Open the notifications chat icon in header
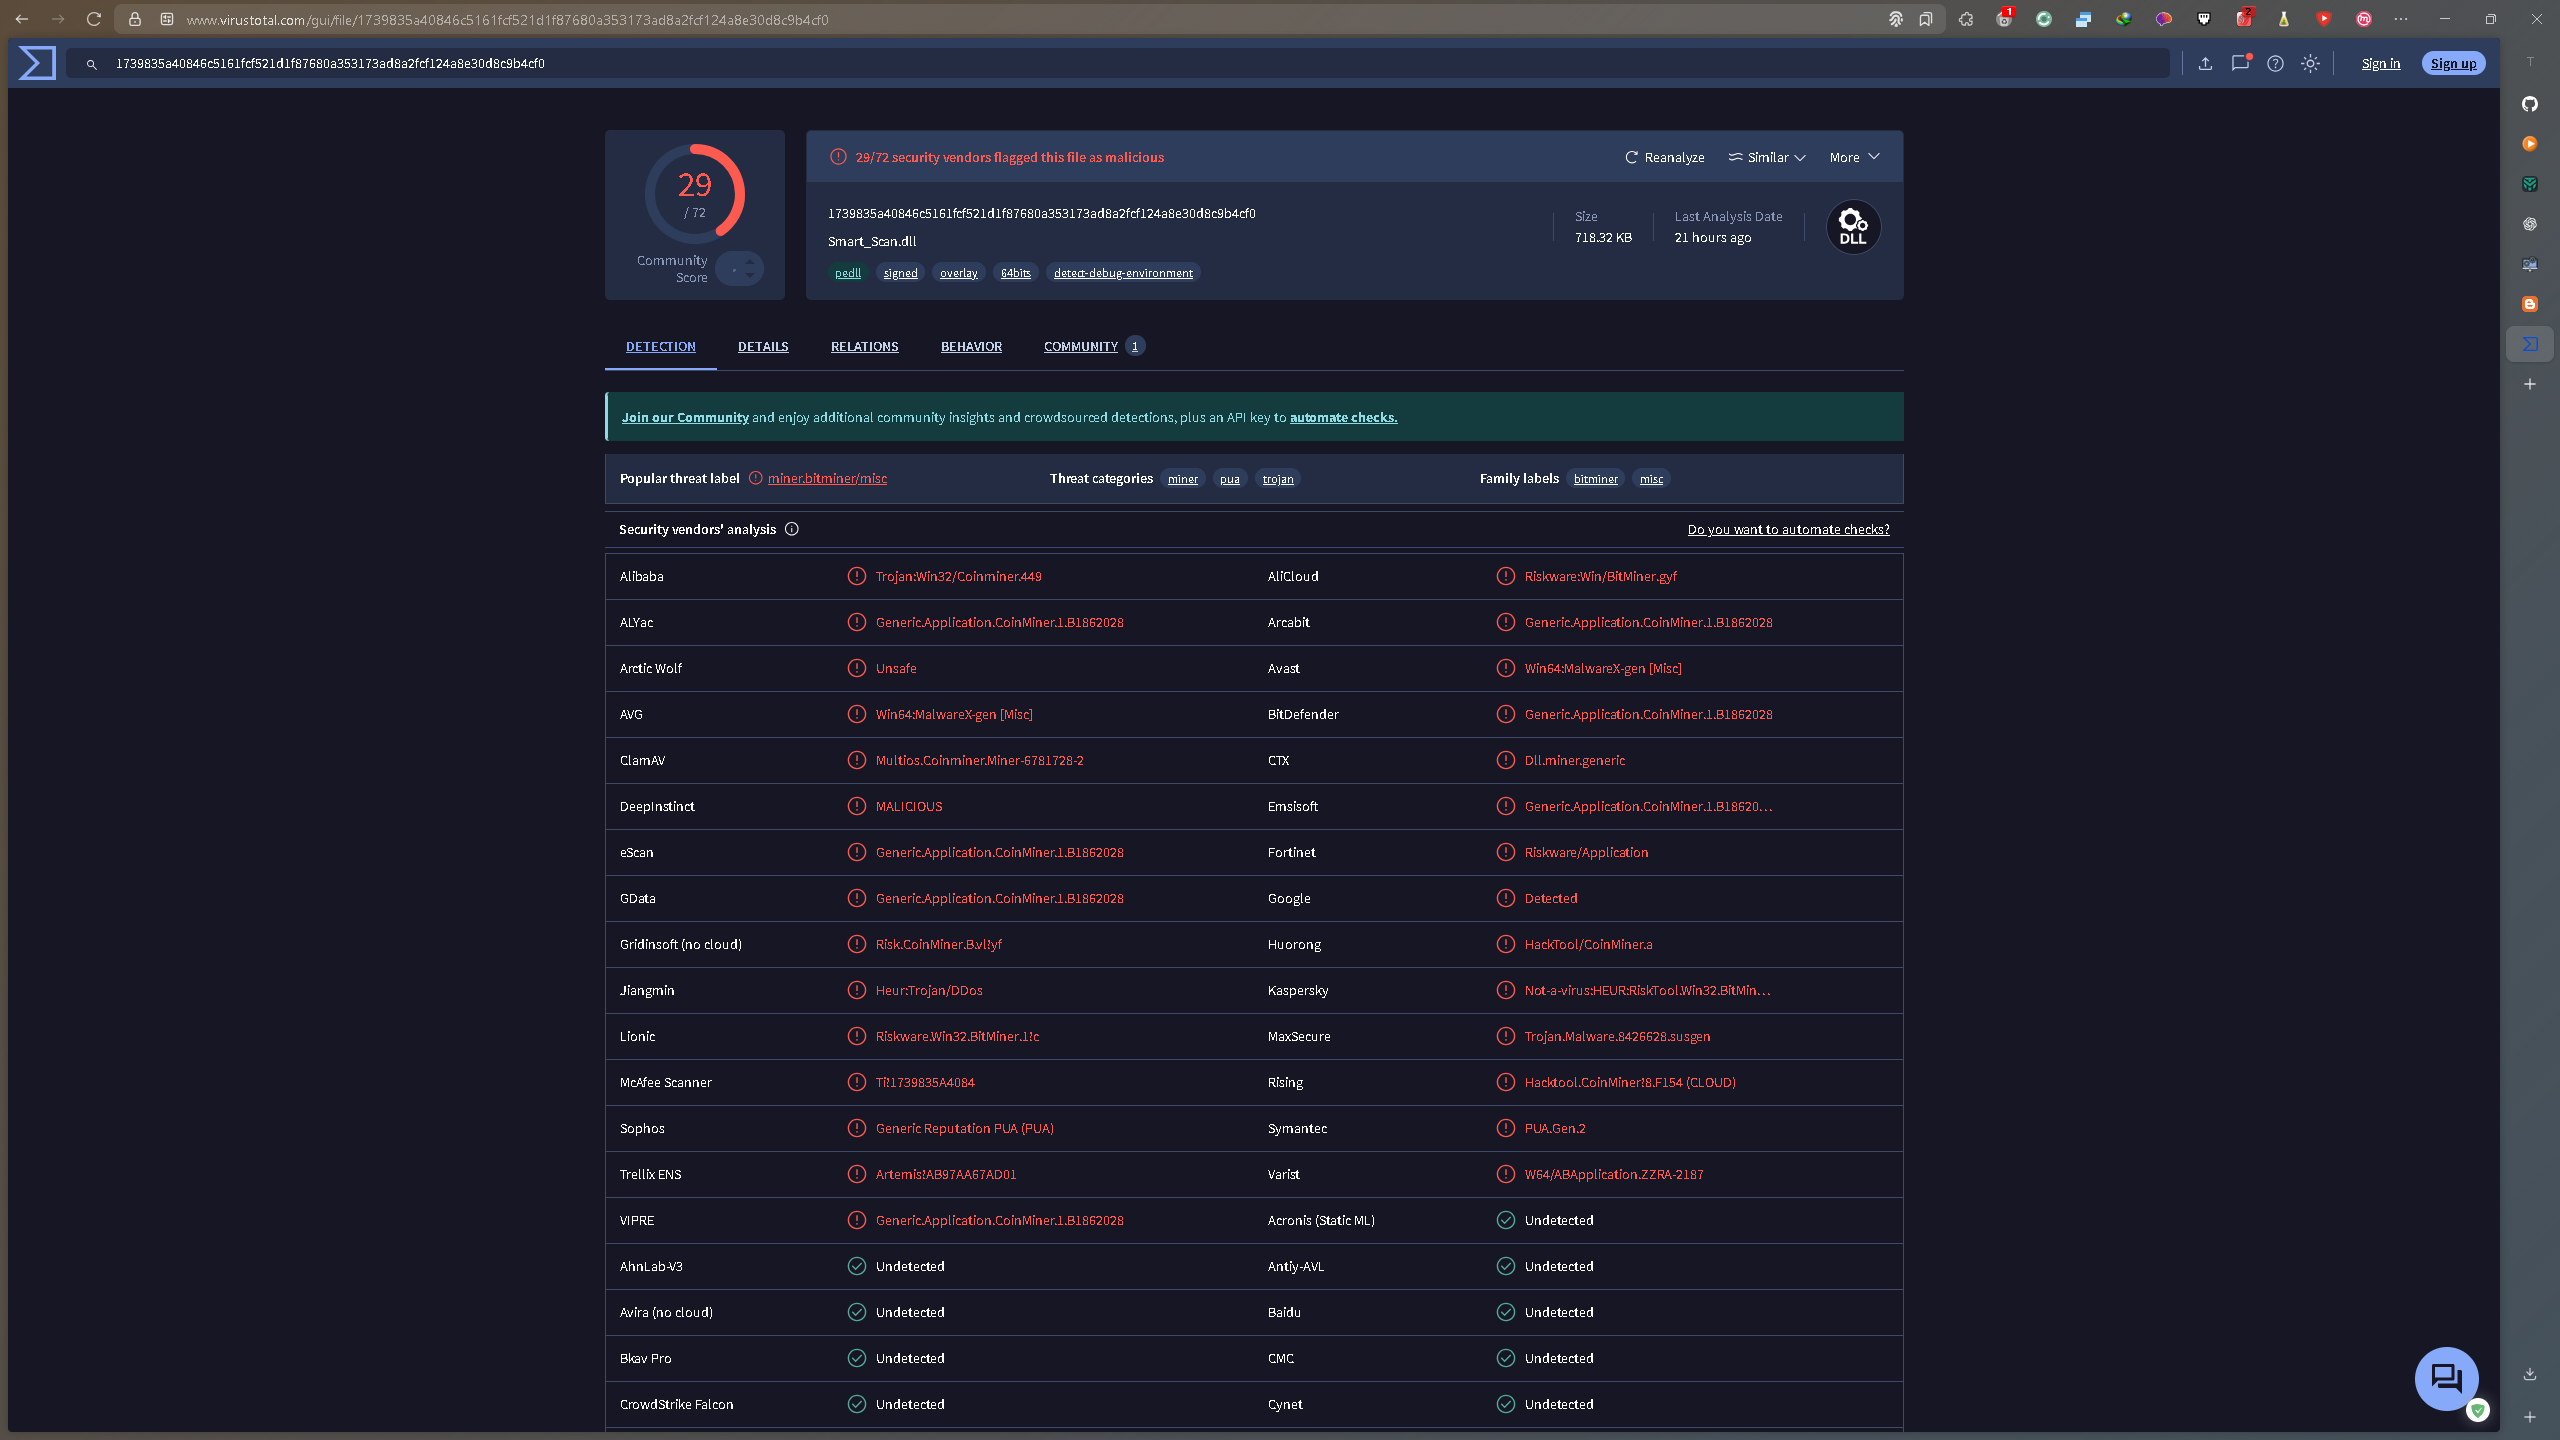Screen dimensions: 2560x1440 2240,63
